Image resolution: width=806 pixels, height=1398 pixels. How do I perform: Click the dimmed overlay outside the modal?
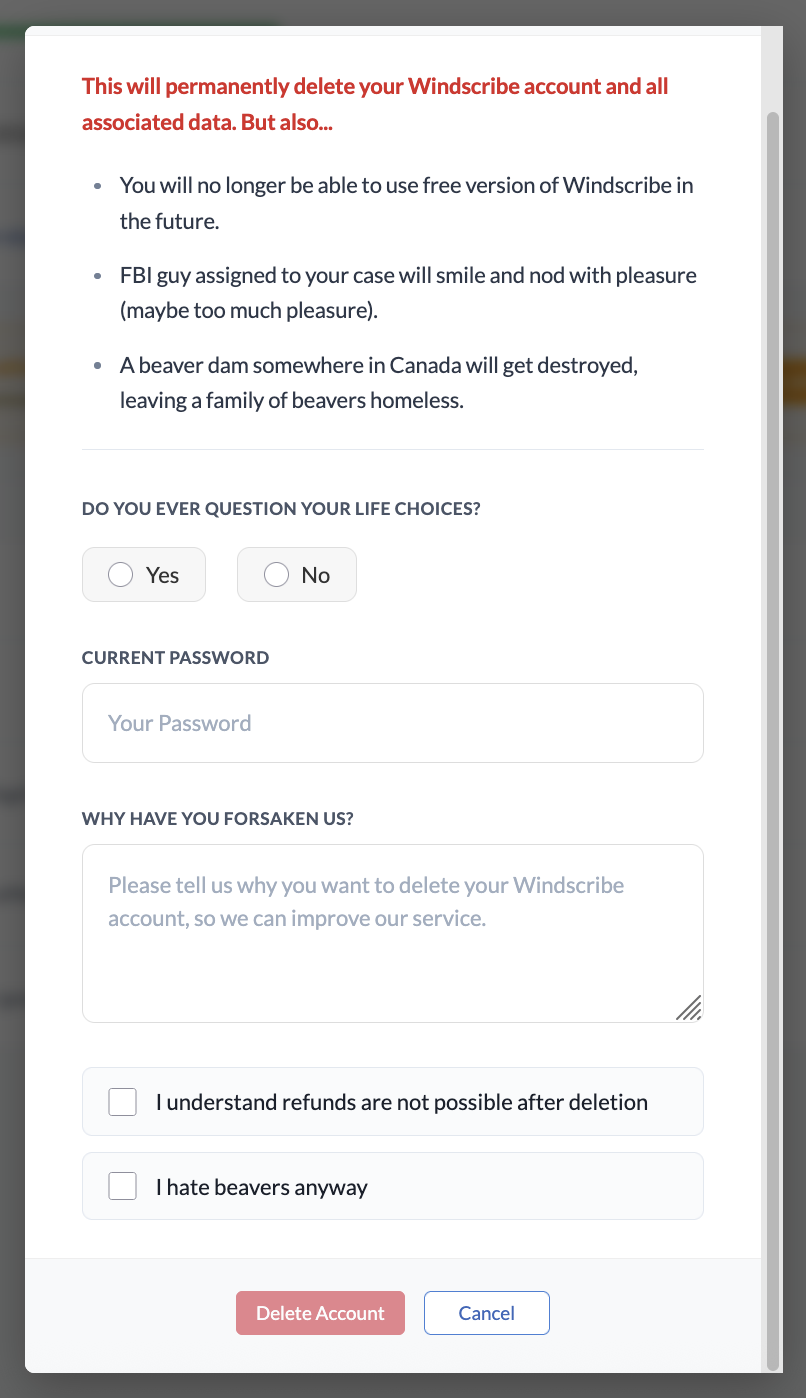point(12,700)
